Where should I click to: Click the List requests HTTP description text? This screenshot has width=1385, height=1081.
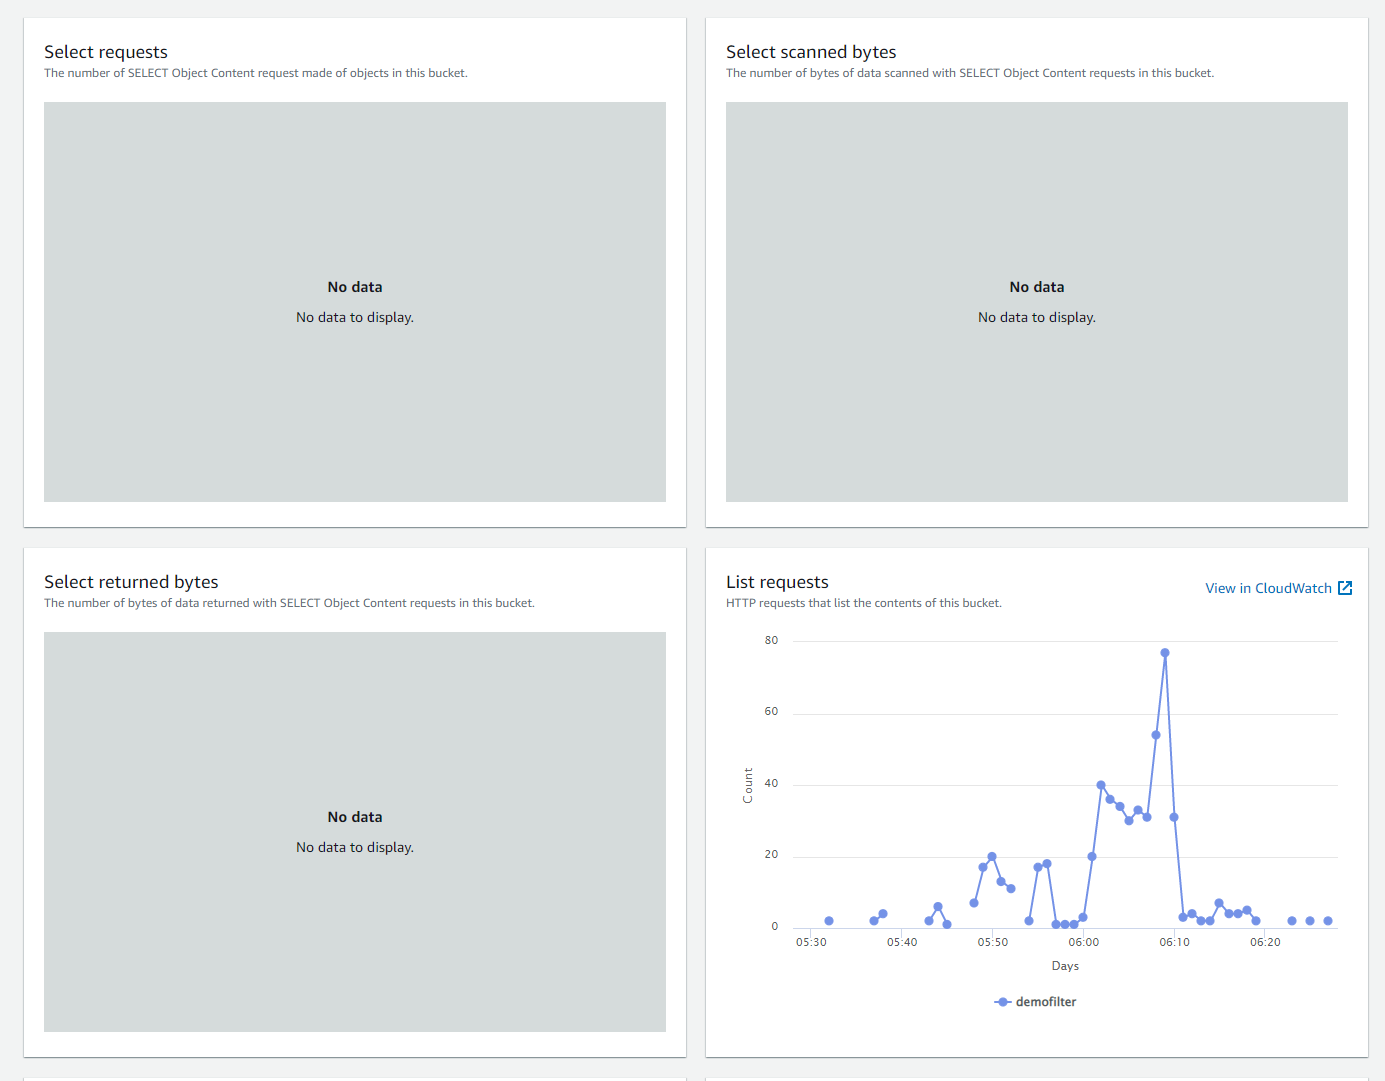click(x=864, y=603)
